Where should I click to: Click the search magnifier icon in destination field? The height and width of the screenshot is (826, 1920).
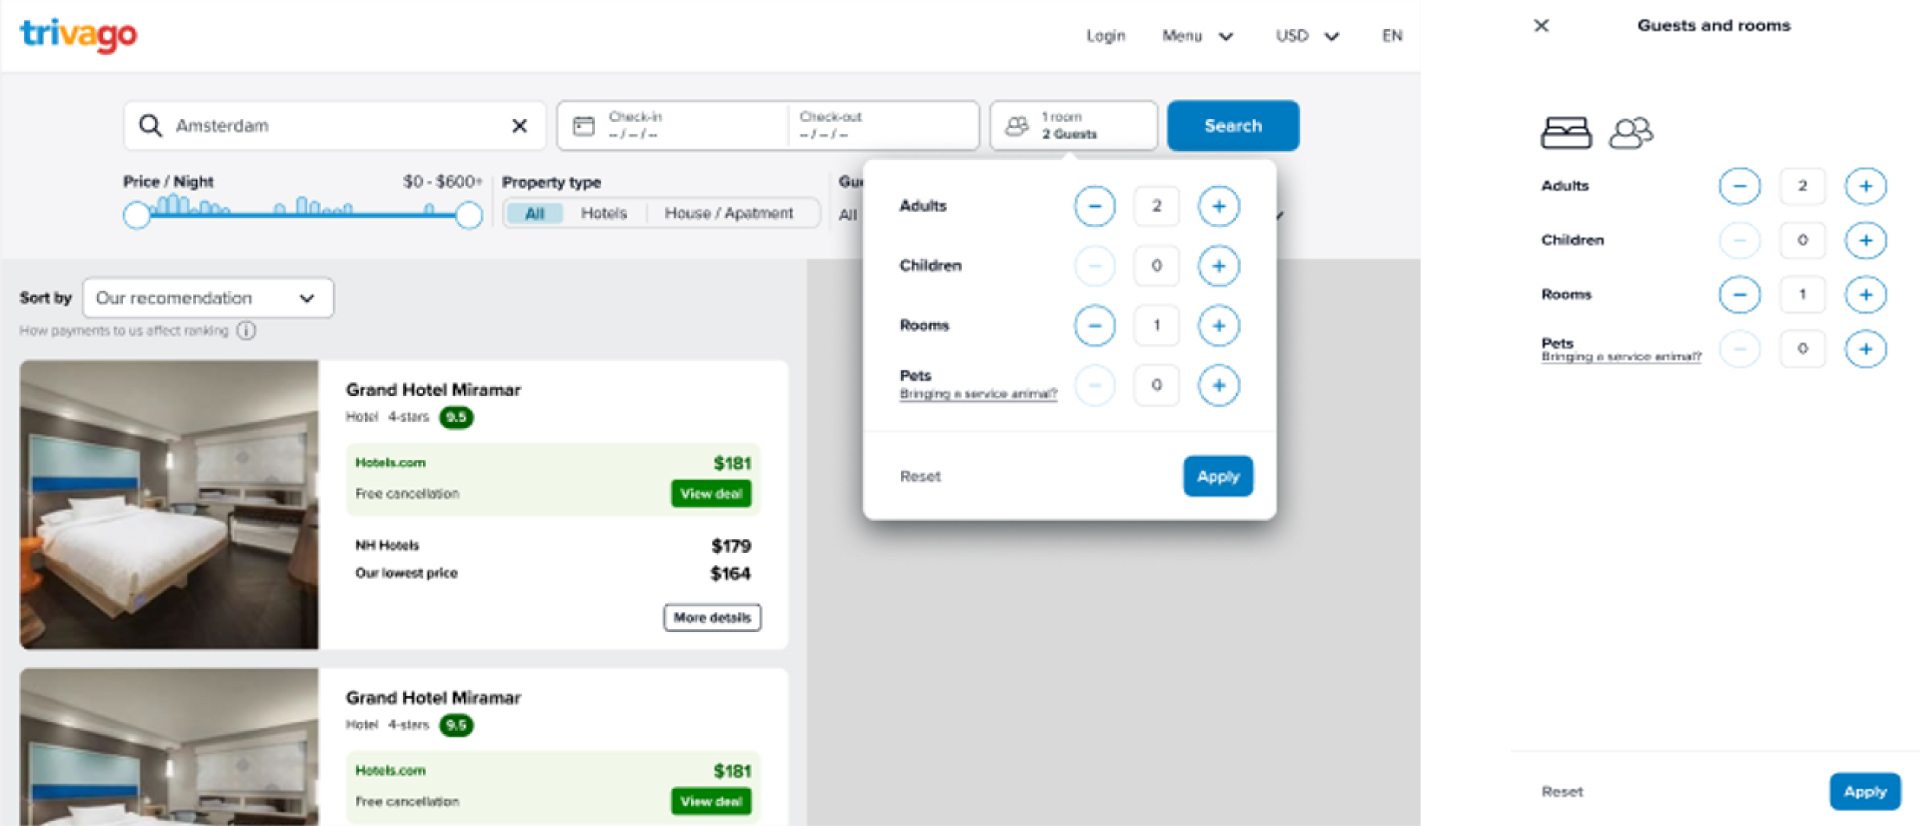[x=150, y=125]
